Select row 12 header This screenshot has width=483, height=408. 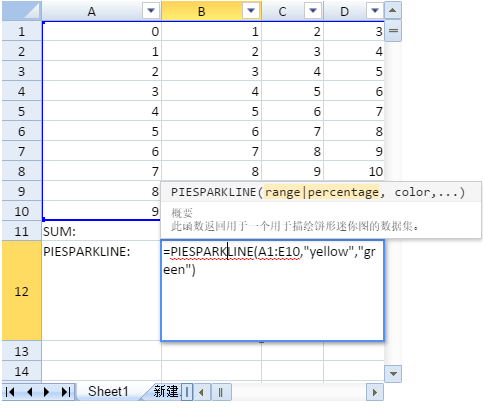pyautogui.click(x=22, y=291)
